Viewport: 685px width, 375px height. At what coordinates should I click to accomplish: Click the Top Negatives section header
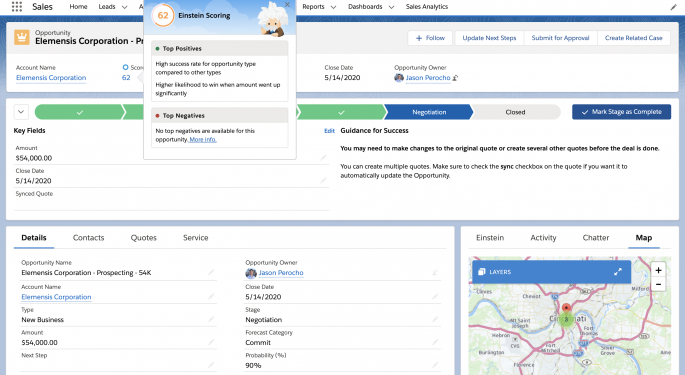click(x=220, y=115)
